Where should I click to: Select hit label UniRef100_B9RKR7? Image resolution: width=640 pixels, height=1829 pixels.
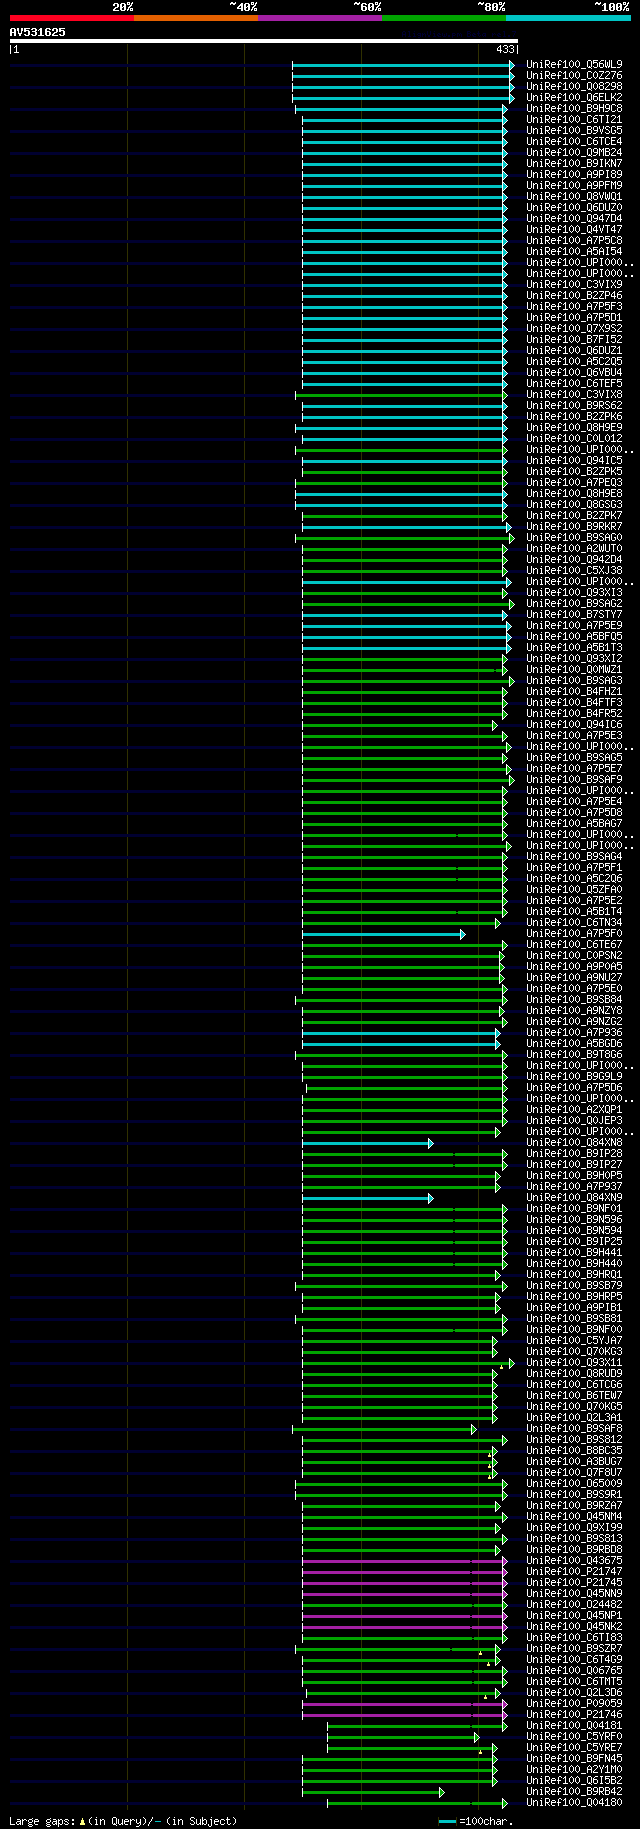tap(574, 527)
